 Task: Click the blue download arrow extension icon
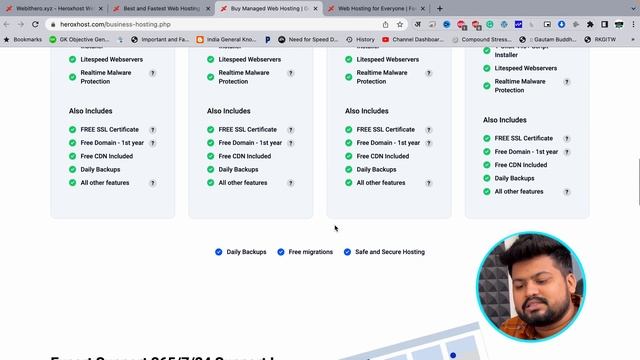click(x=562, y=24)
